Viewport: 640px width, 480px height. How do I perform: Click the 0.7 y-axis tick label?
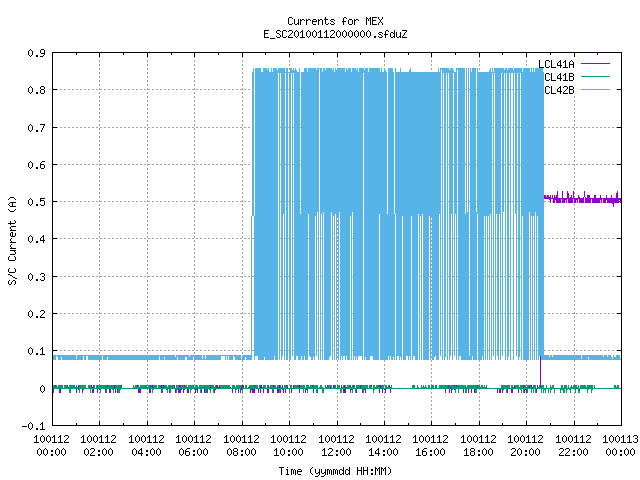[x=36, y=128]
